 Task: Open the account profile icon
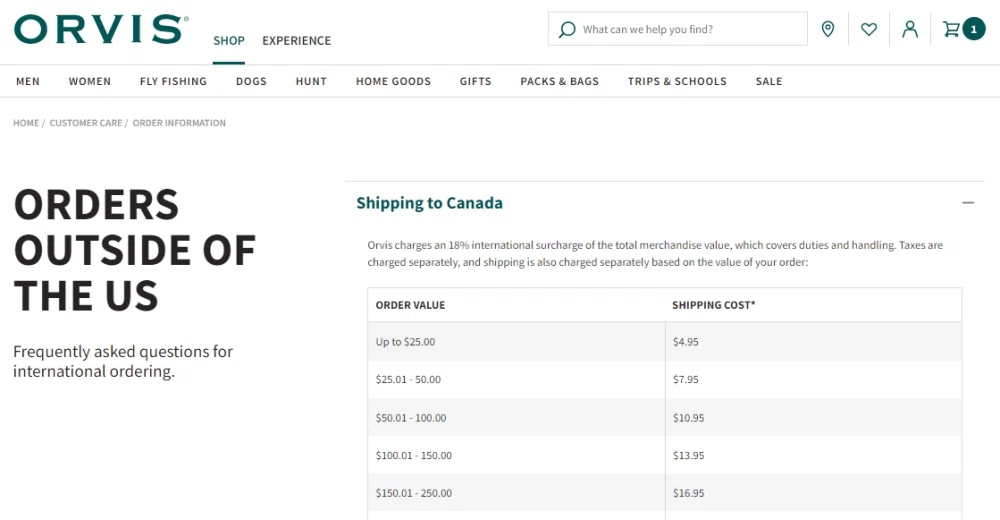(x=909, y=29)
